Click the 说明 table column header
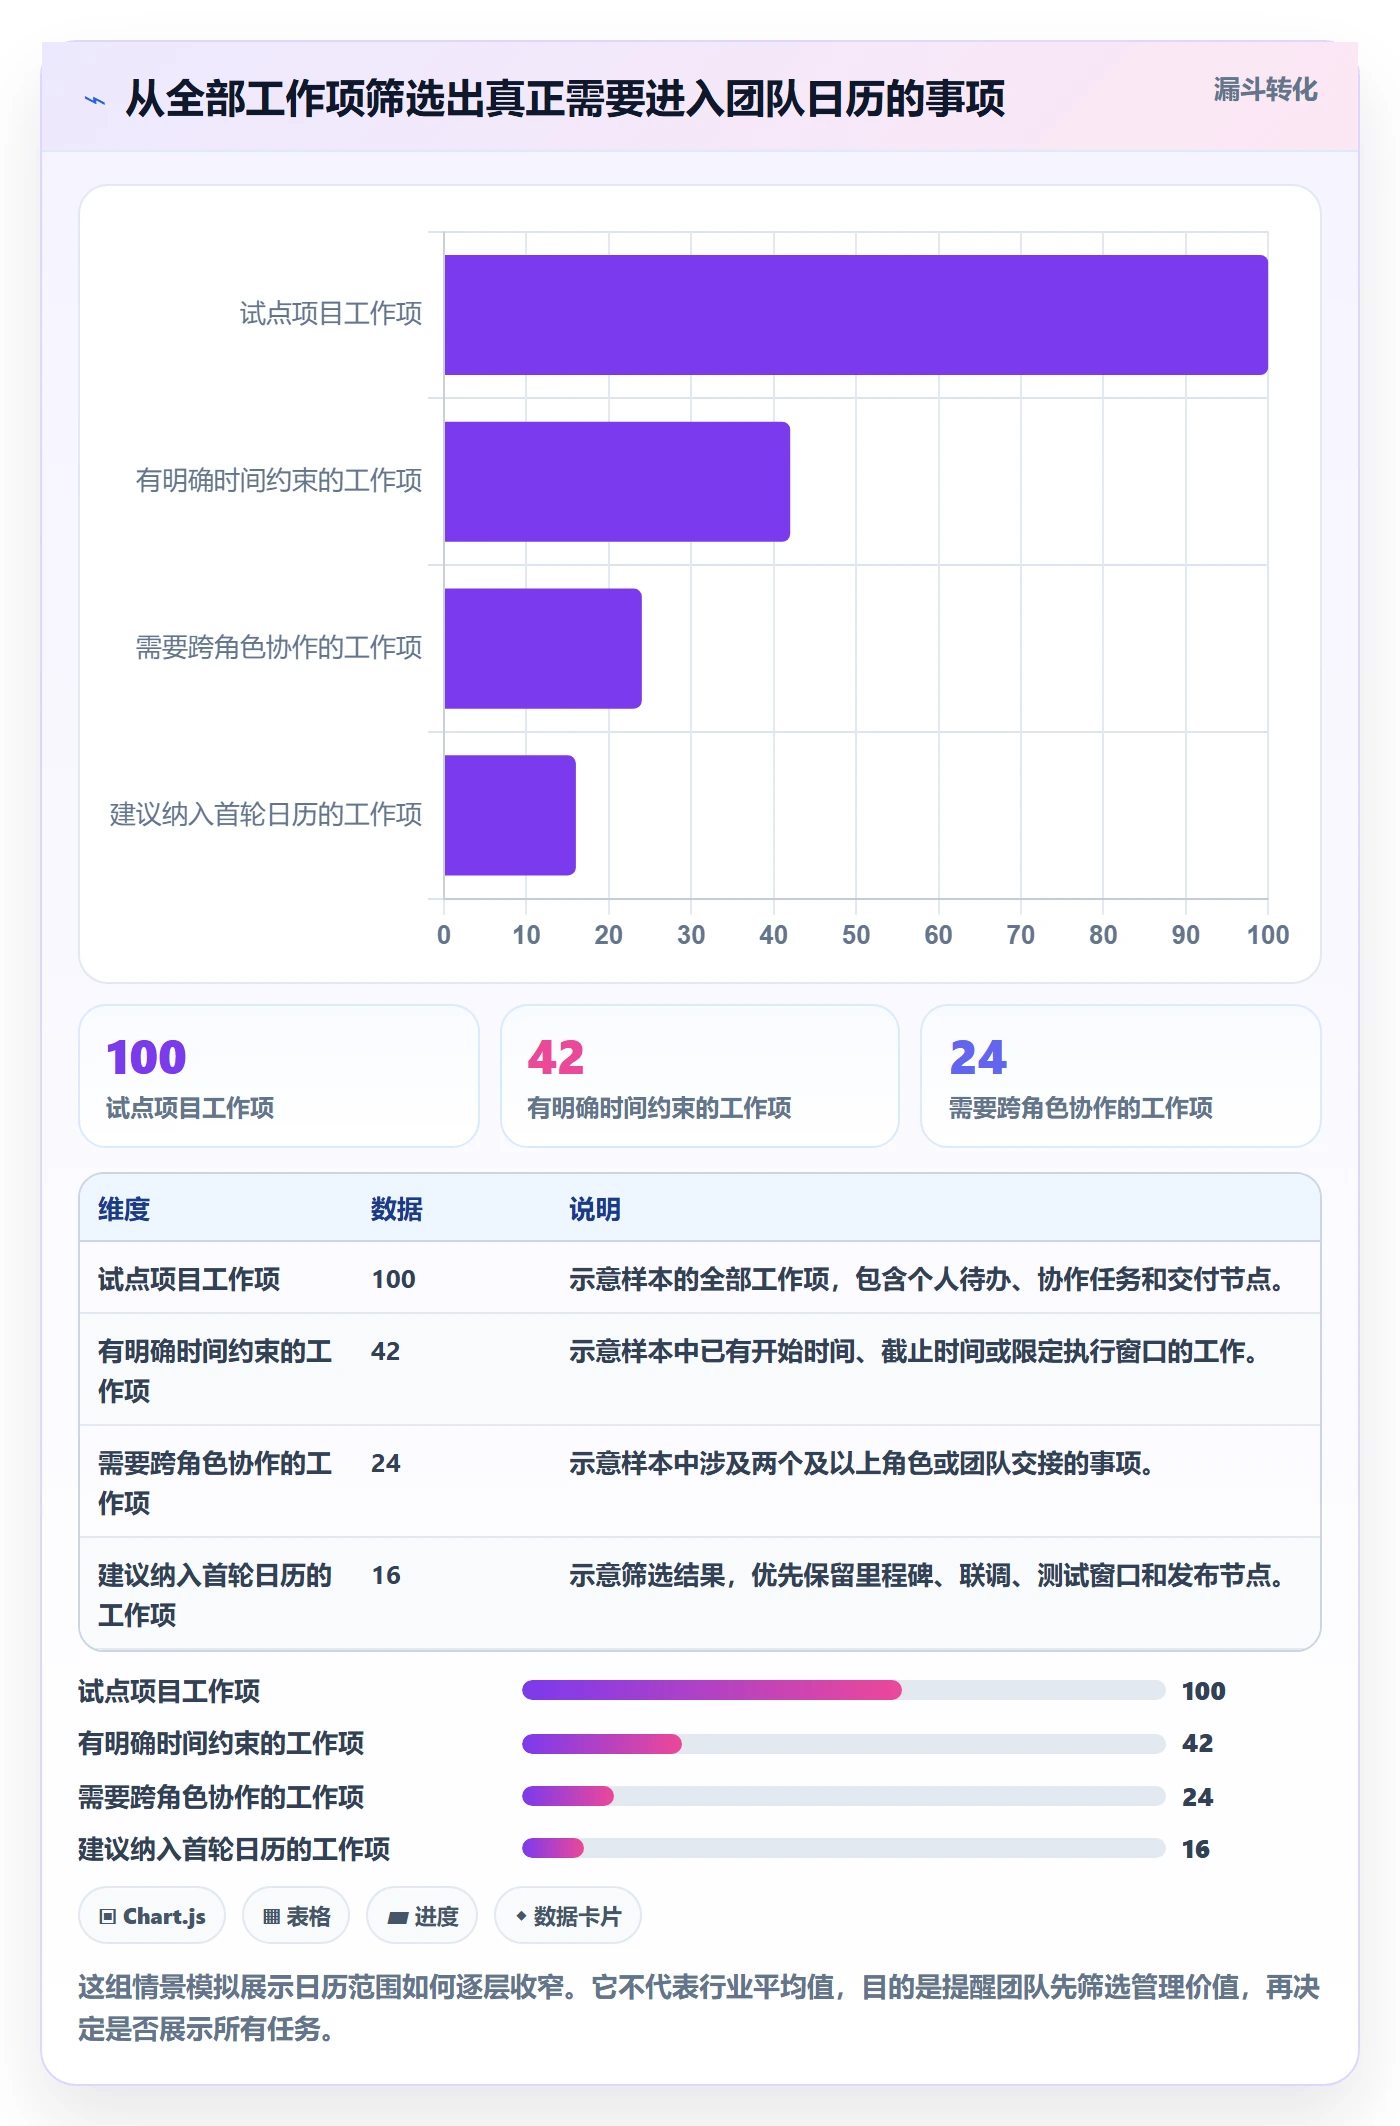The image size is (1400, 2126). (595, 1209)
